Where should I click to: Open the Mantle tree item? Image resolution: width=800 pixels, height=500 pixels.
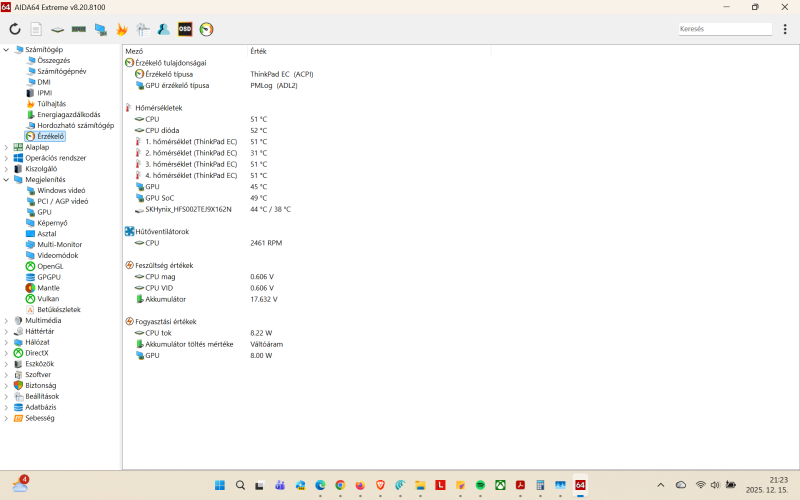[48, 288]
